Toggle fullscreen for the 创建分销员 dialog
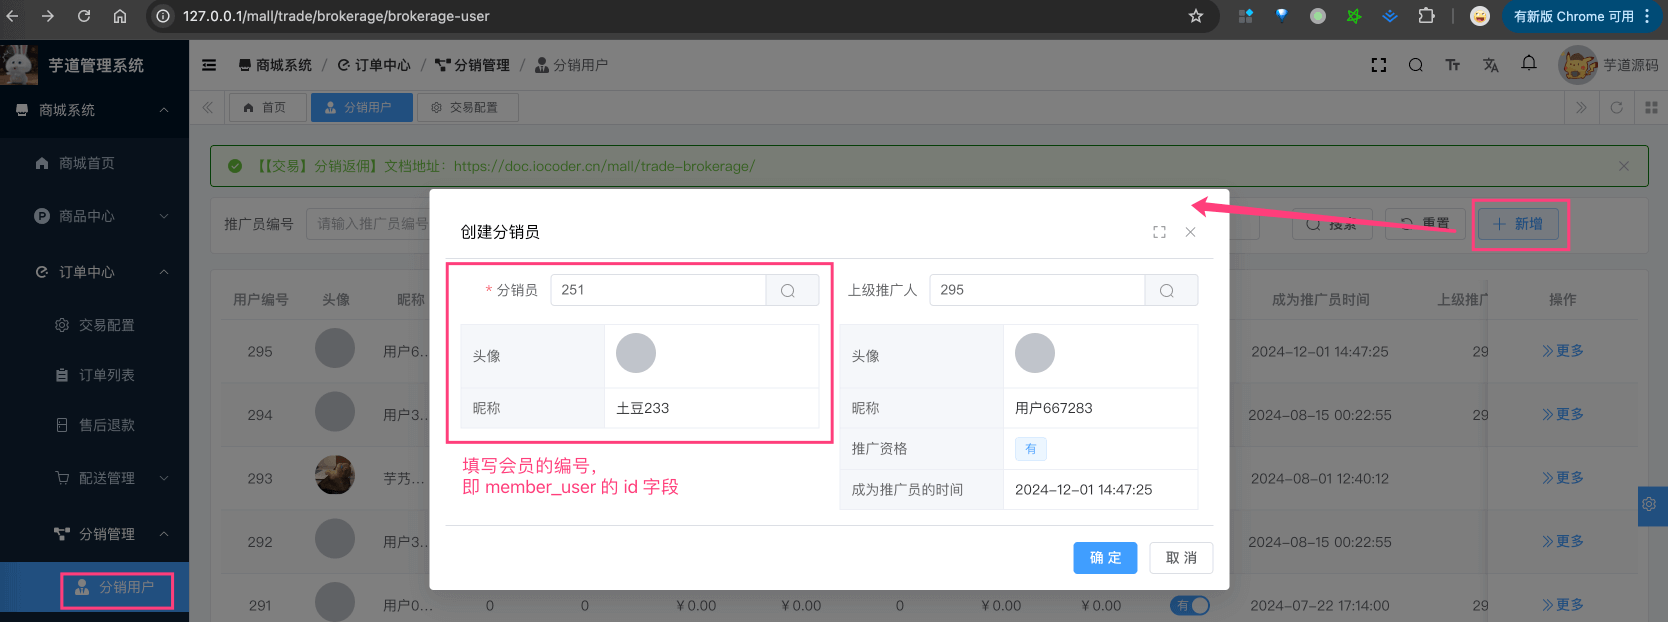The height and width of the screenshot is (622, 1668). click(x=1159, y=232)
